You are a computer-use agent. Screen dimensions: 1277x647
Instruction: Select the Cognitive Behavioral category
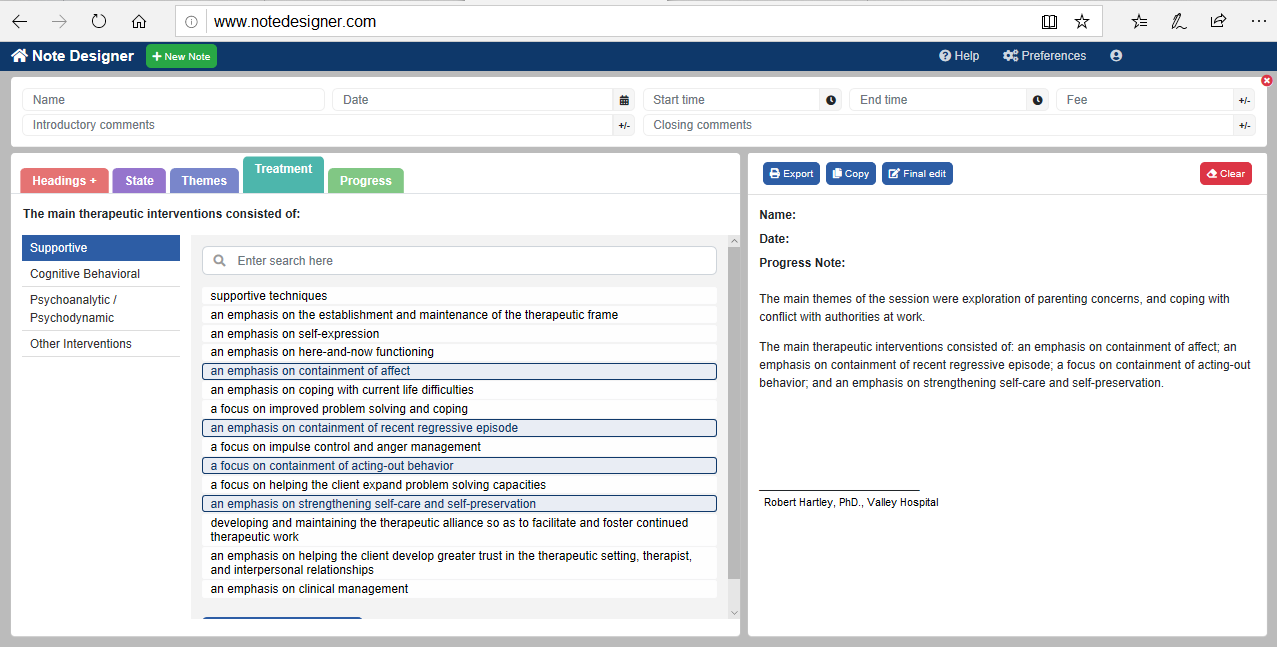pyautogui.click(x=101, y=274)
